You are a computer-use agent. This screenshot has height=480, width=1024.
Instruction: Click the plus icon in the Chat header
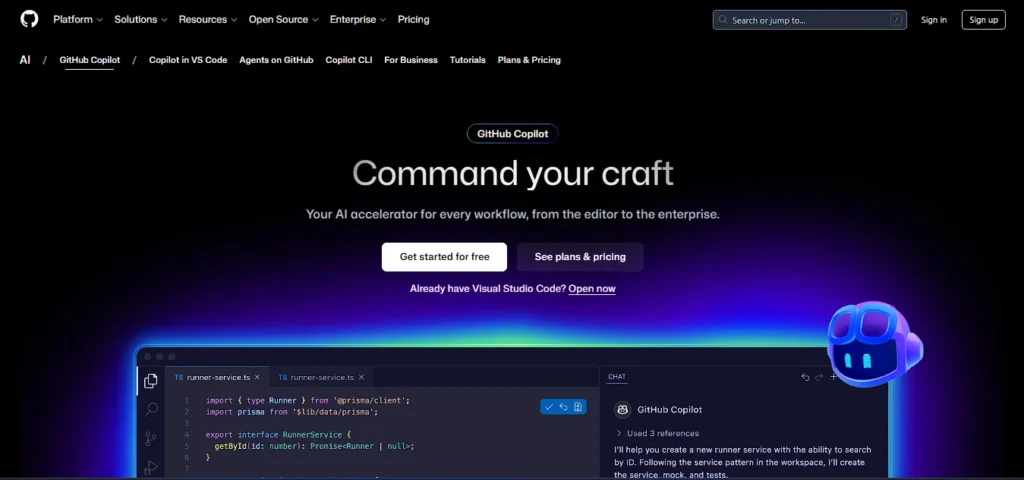coord(833,377)
